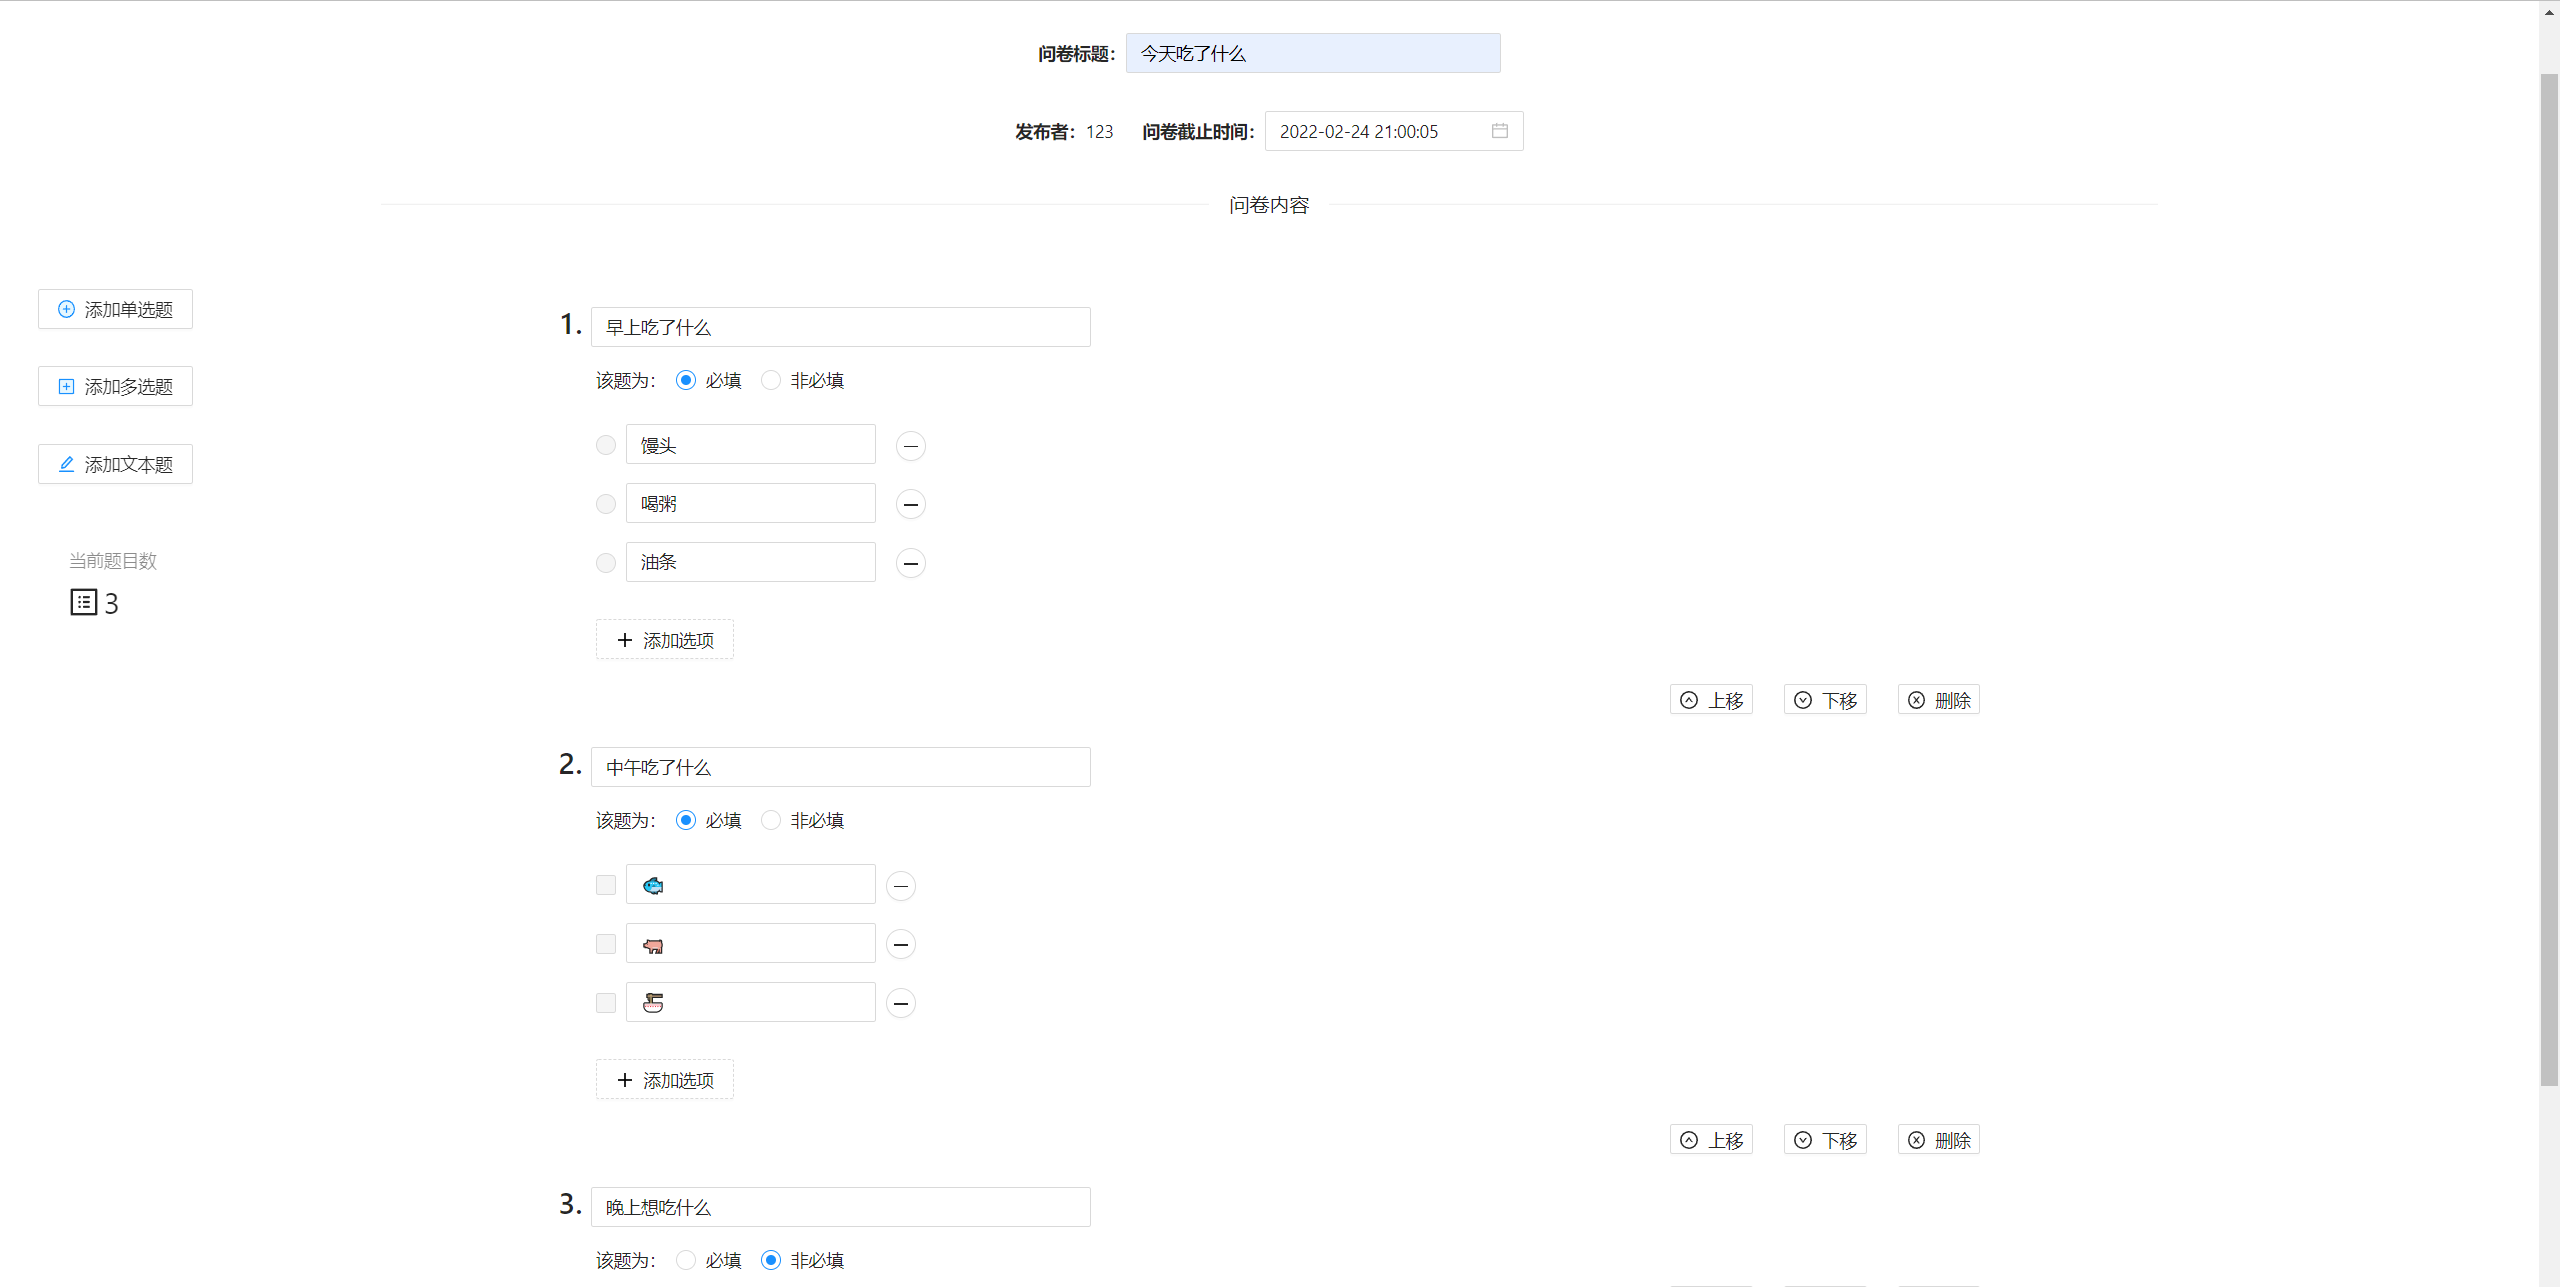2560x1287 pixels.
Task: Click the pen icon on 添加文本题
Action: pyautogui.click(x=66, y=464)
